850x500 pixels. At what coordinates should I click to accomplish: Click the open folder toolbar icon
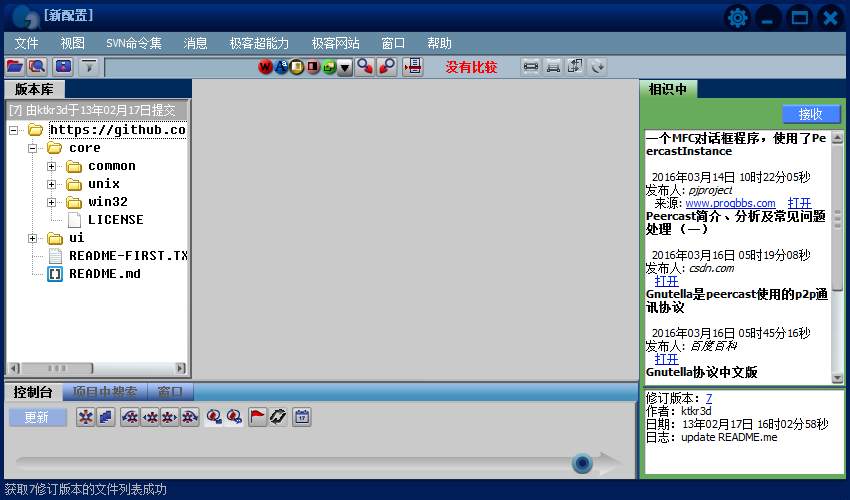[15, 67]
